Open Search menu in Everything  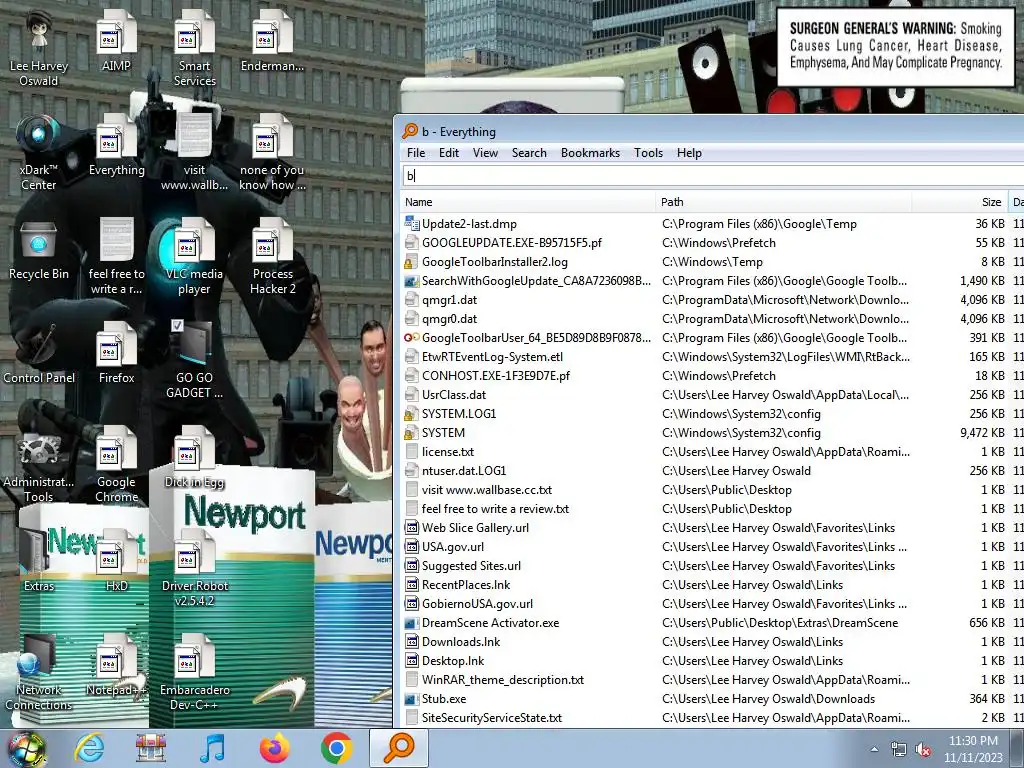click(529, 153)
